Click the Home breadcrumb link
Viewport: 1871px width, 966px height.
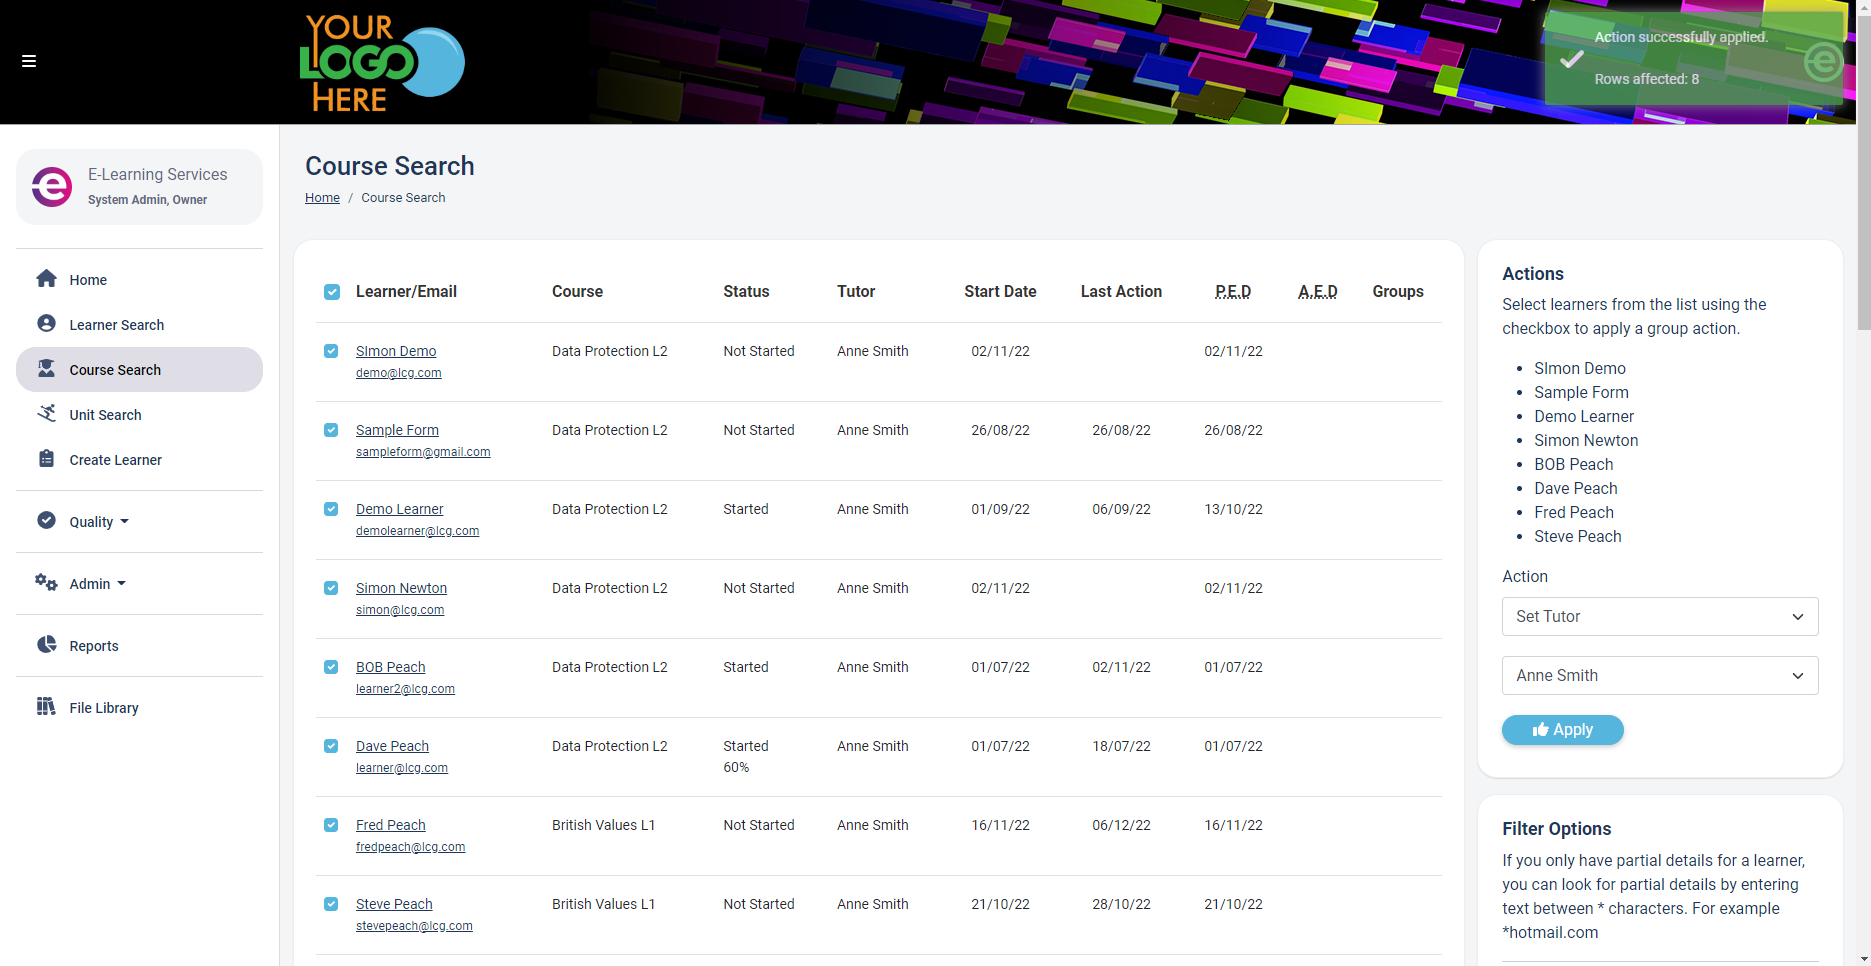[x=322, y=198]
